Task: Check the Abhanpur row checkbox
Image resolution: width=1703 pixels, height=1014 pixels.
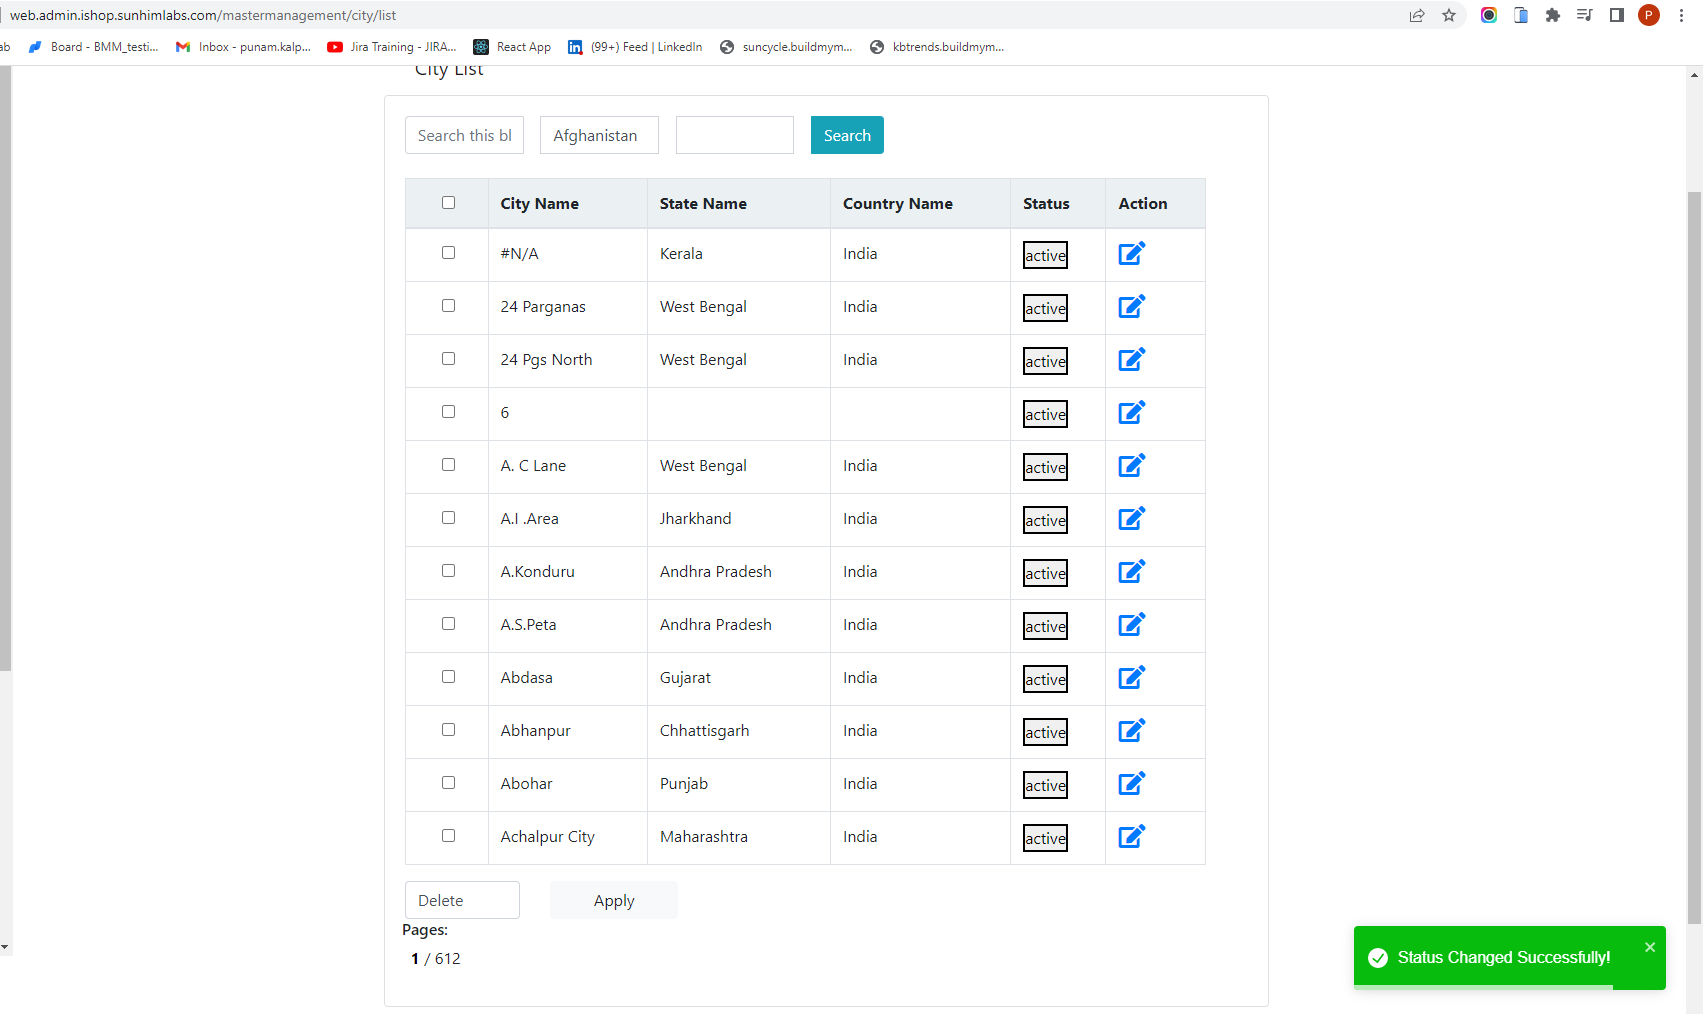Action: click(448, 730)
